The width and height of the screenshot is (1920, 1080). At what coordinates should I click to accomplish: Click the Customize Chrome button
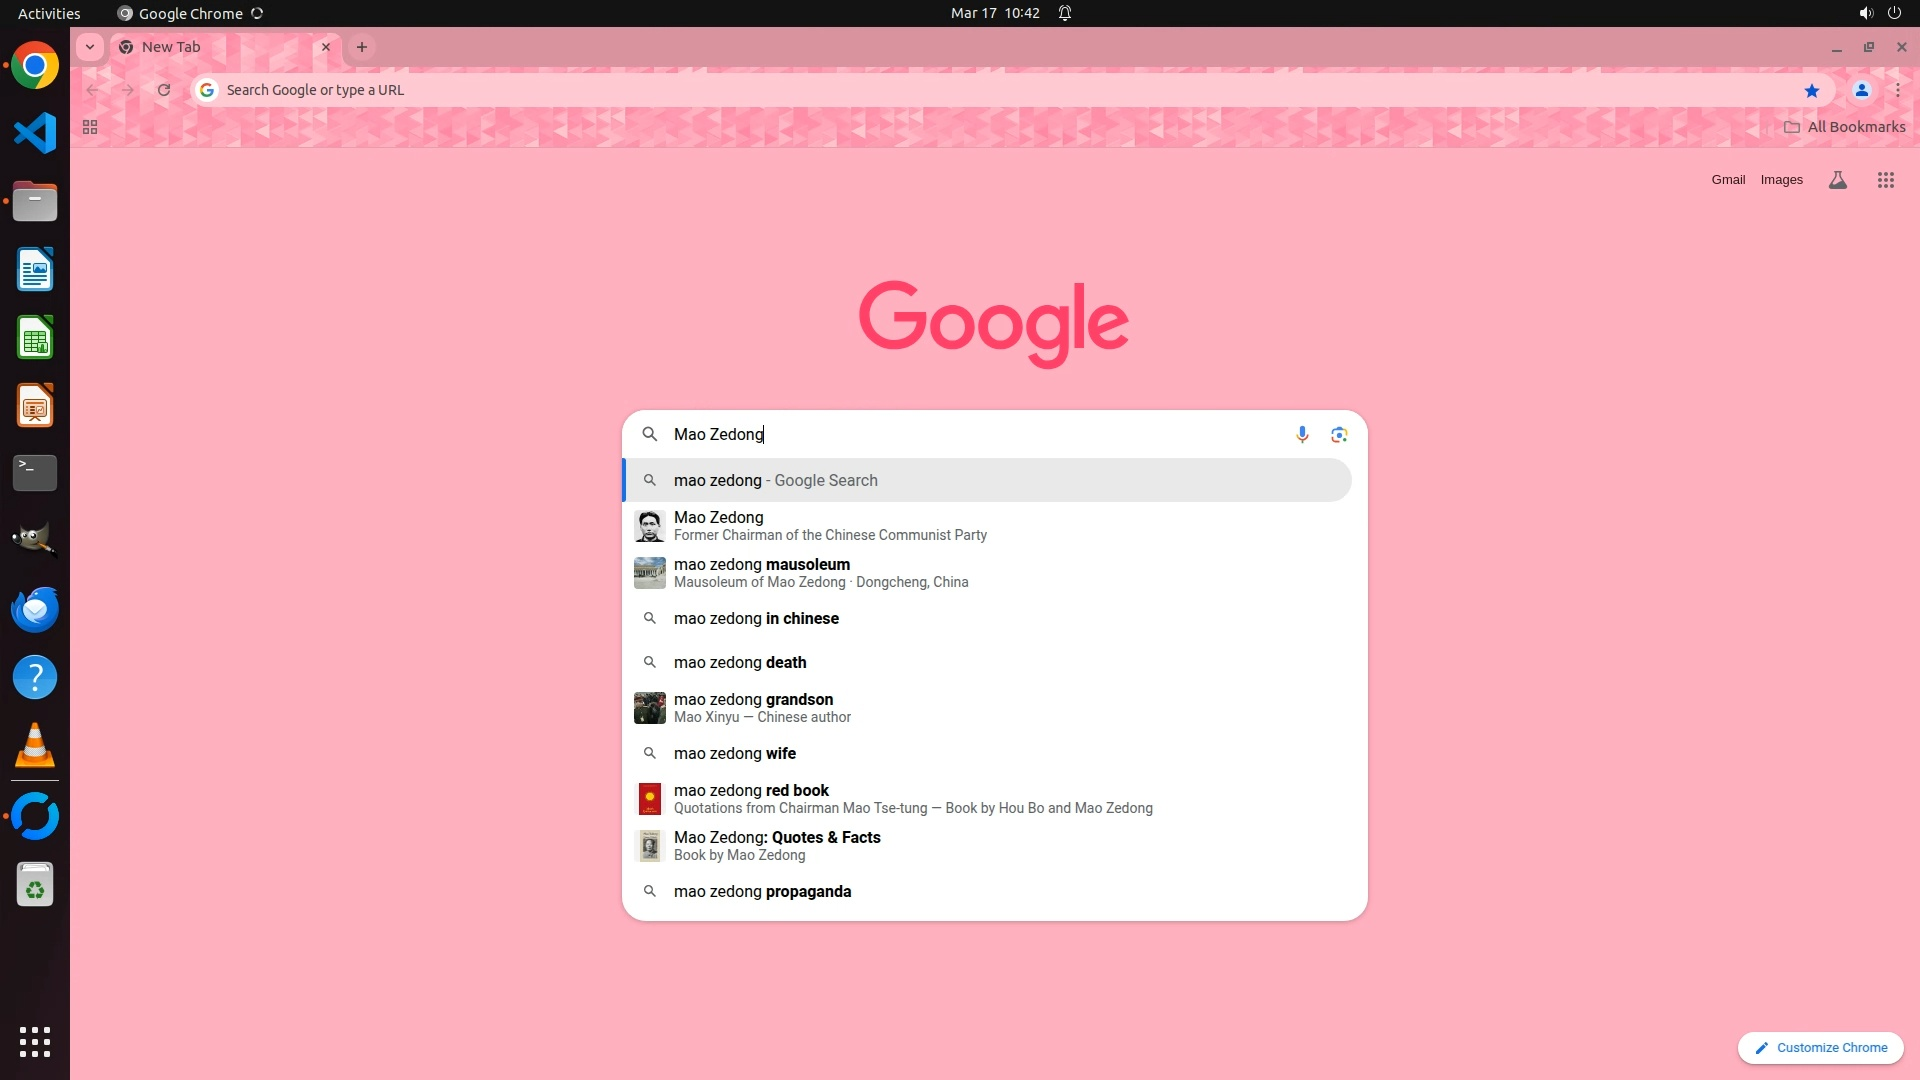click(1820, 1047)
